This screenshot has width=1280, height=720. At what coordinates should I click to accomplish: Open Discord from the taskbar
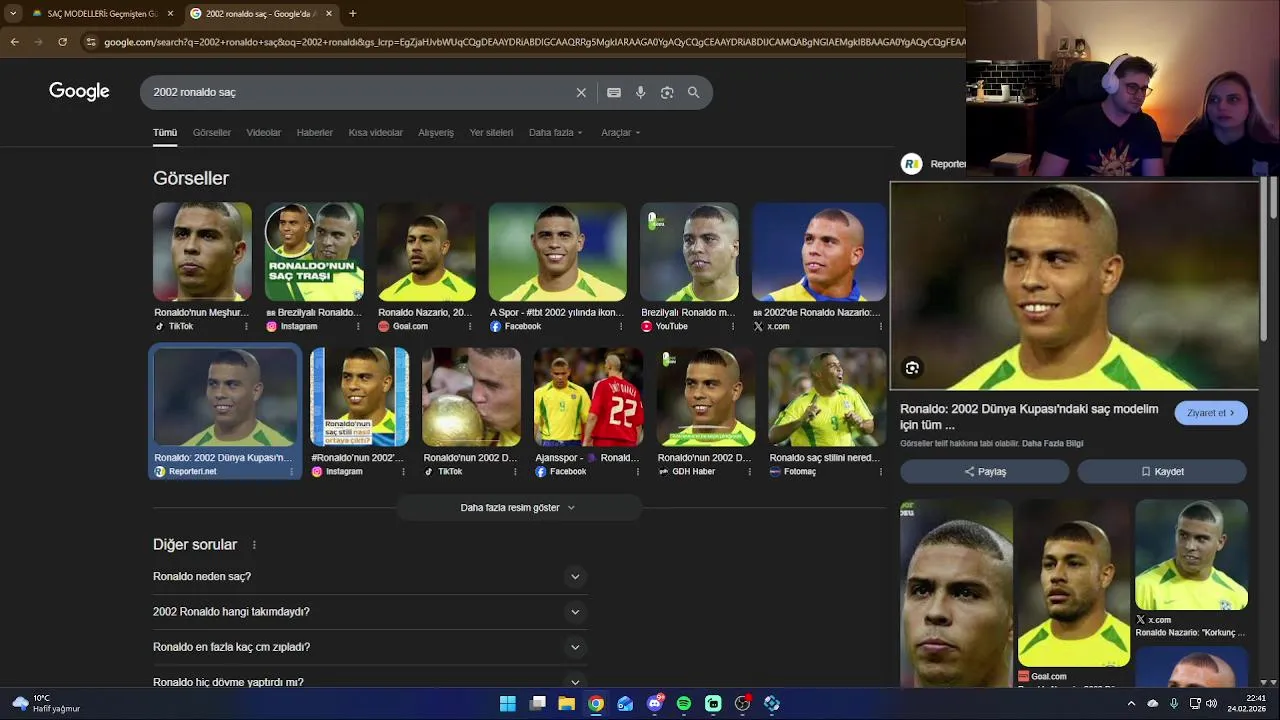(655, 703)
